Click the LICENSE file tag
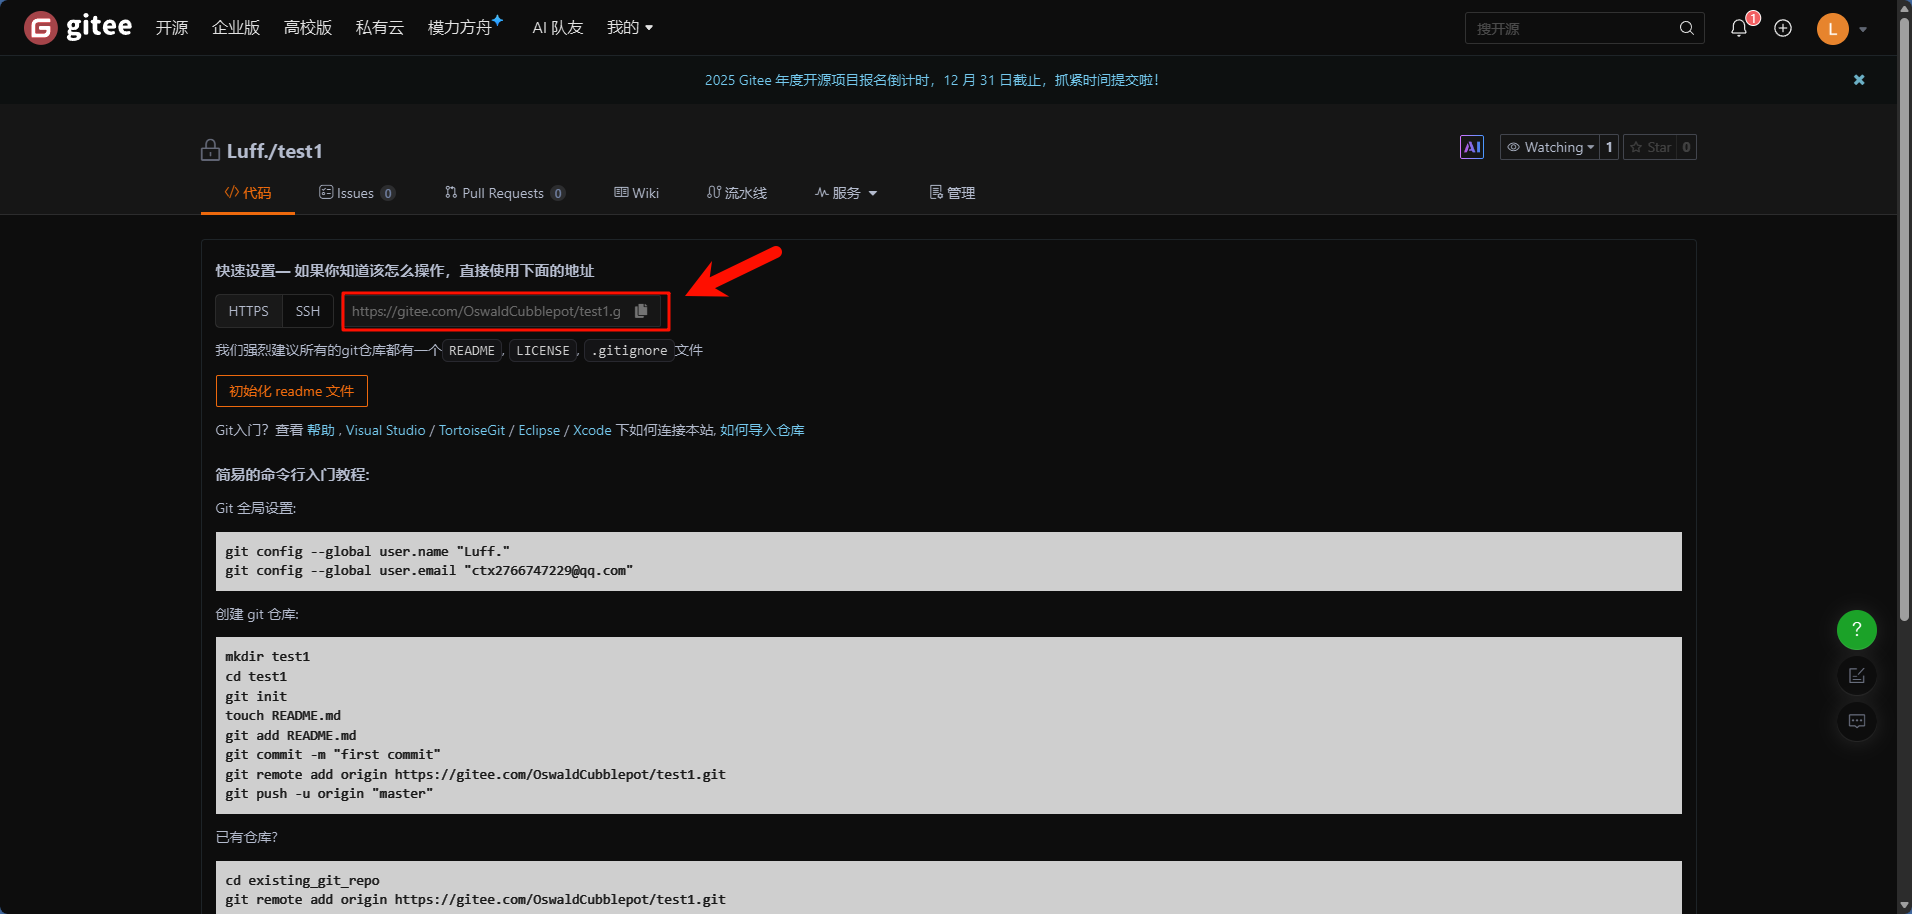The height and width of the screenshot is (914, 1912). pyautogui.click(x=543, y=351)
